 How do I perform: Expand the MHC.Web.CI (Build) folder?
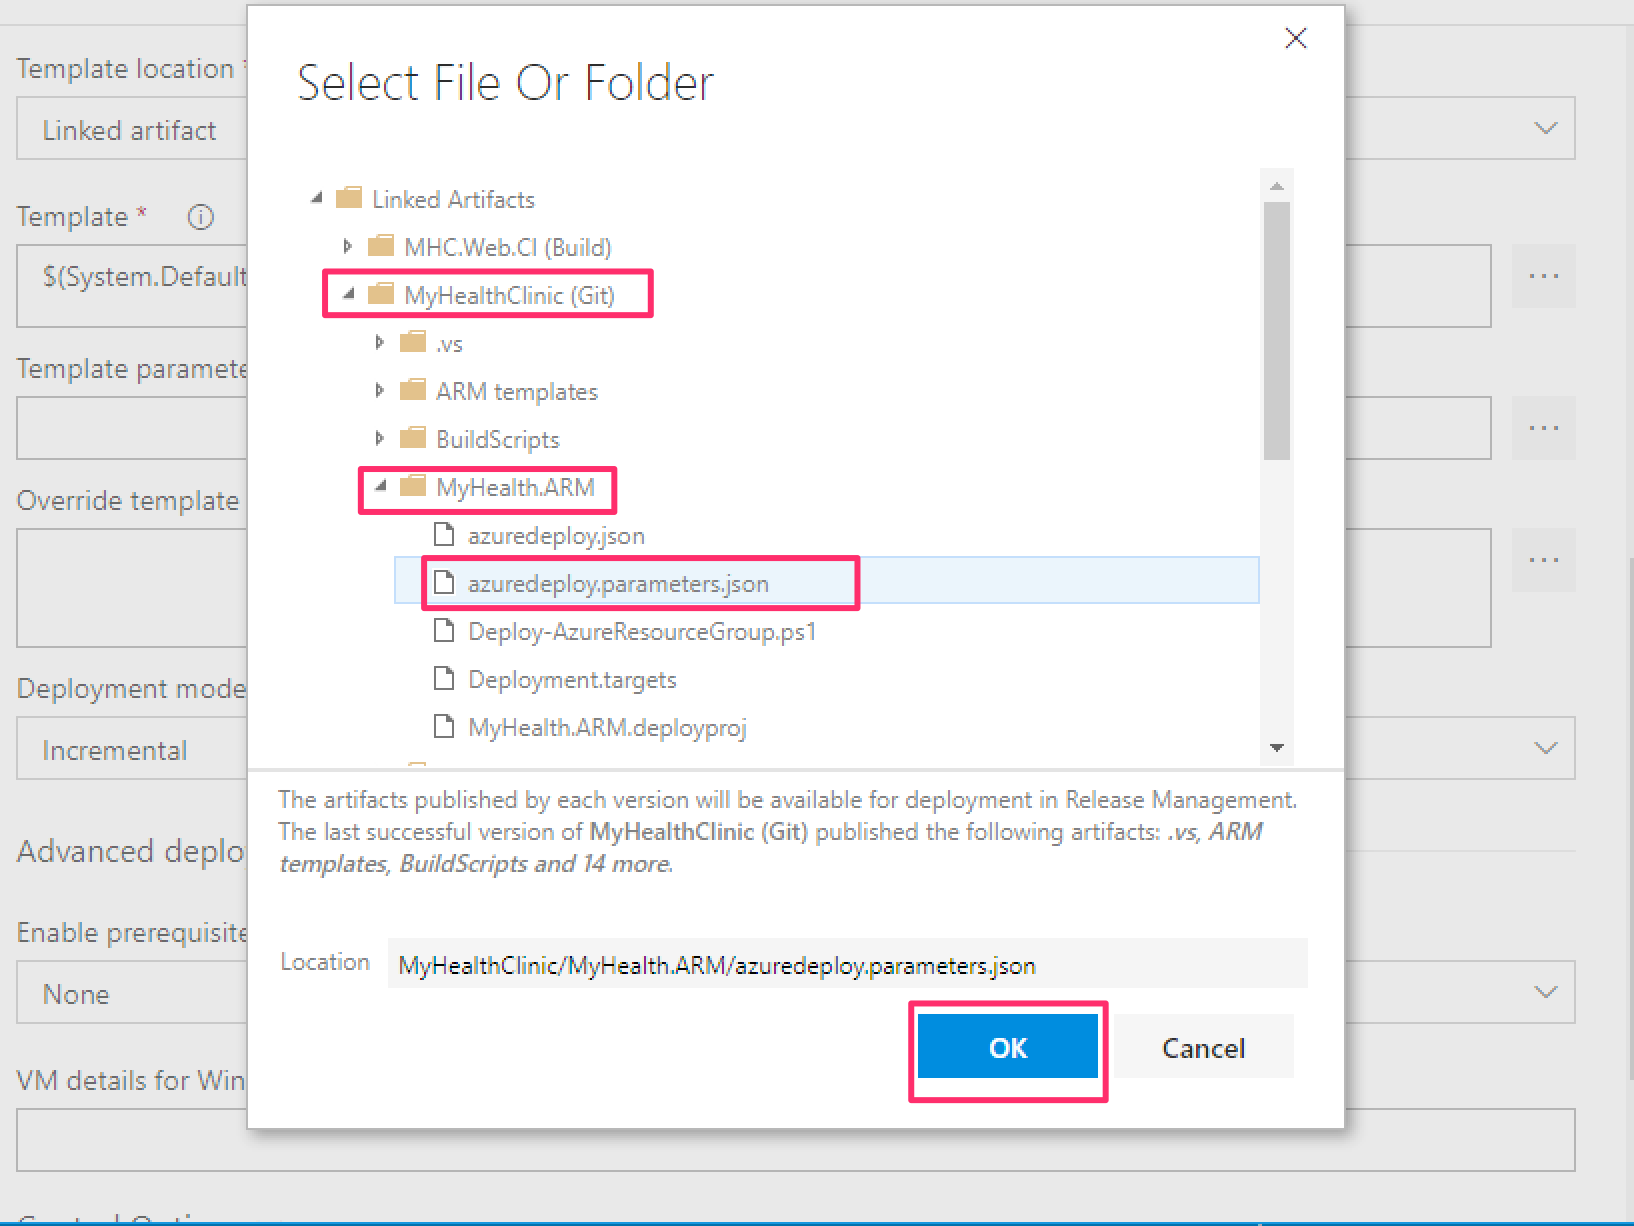[x=348, y=246]
